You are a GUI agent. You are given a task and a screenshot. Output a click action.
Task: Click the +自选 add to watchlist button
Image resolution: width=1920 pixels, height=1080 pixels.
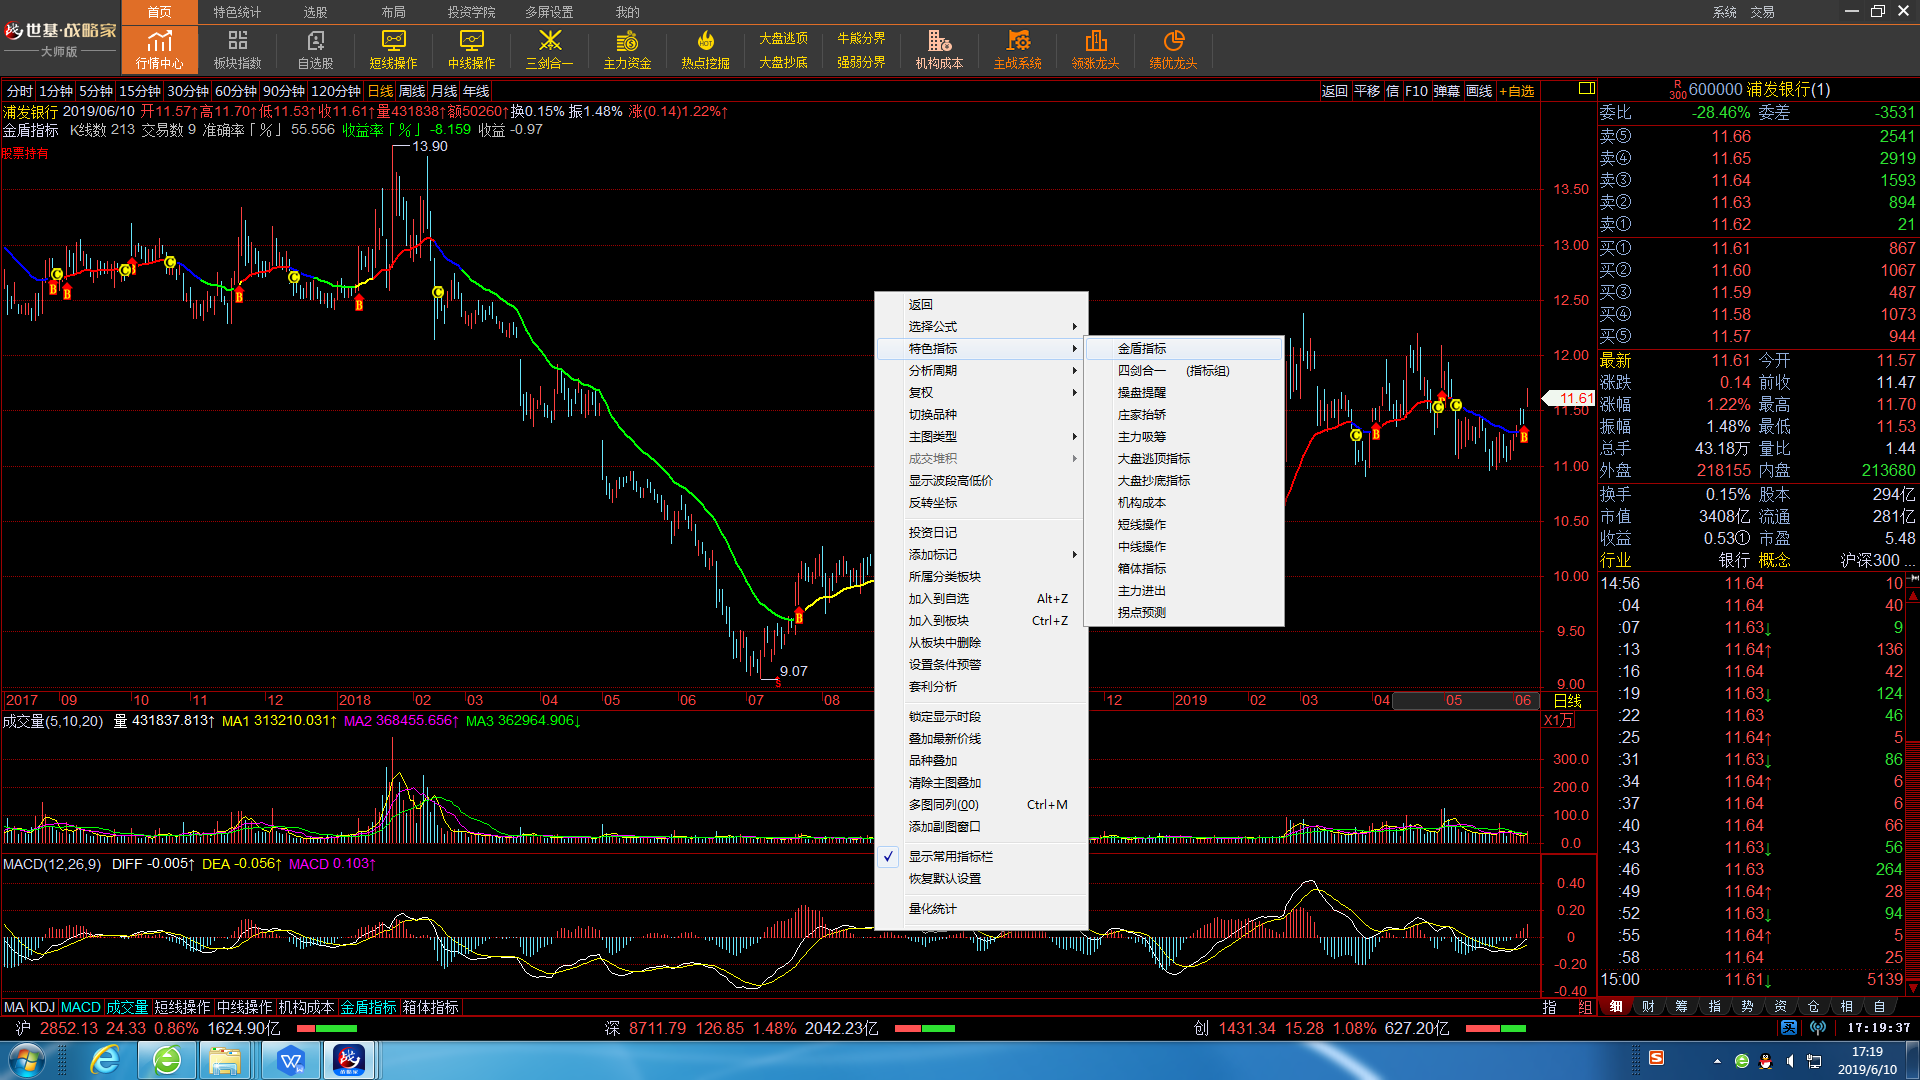(1516, 91)
